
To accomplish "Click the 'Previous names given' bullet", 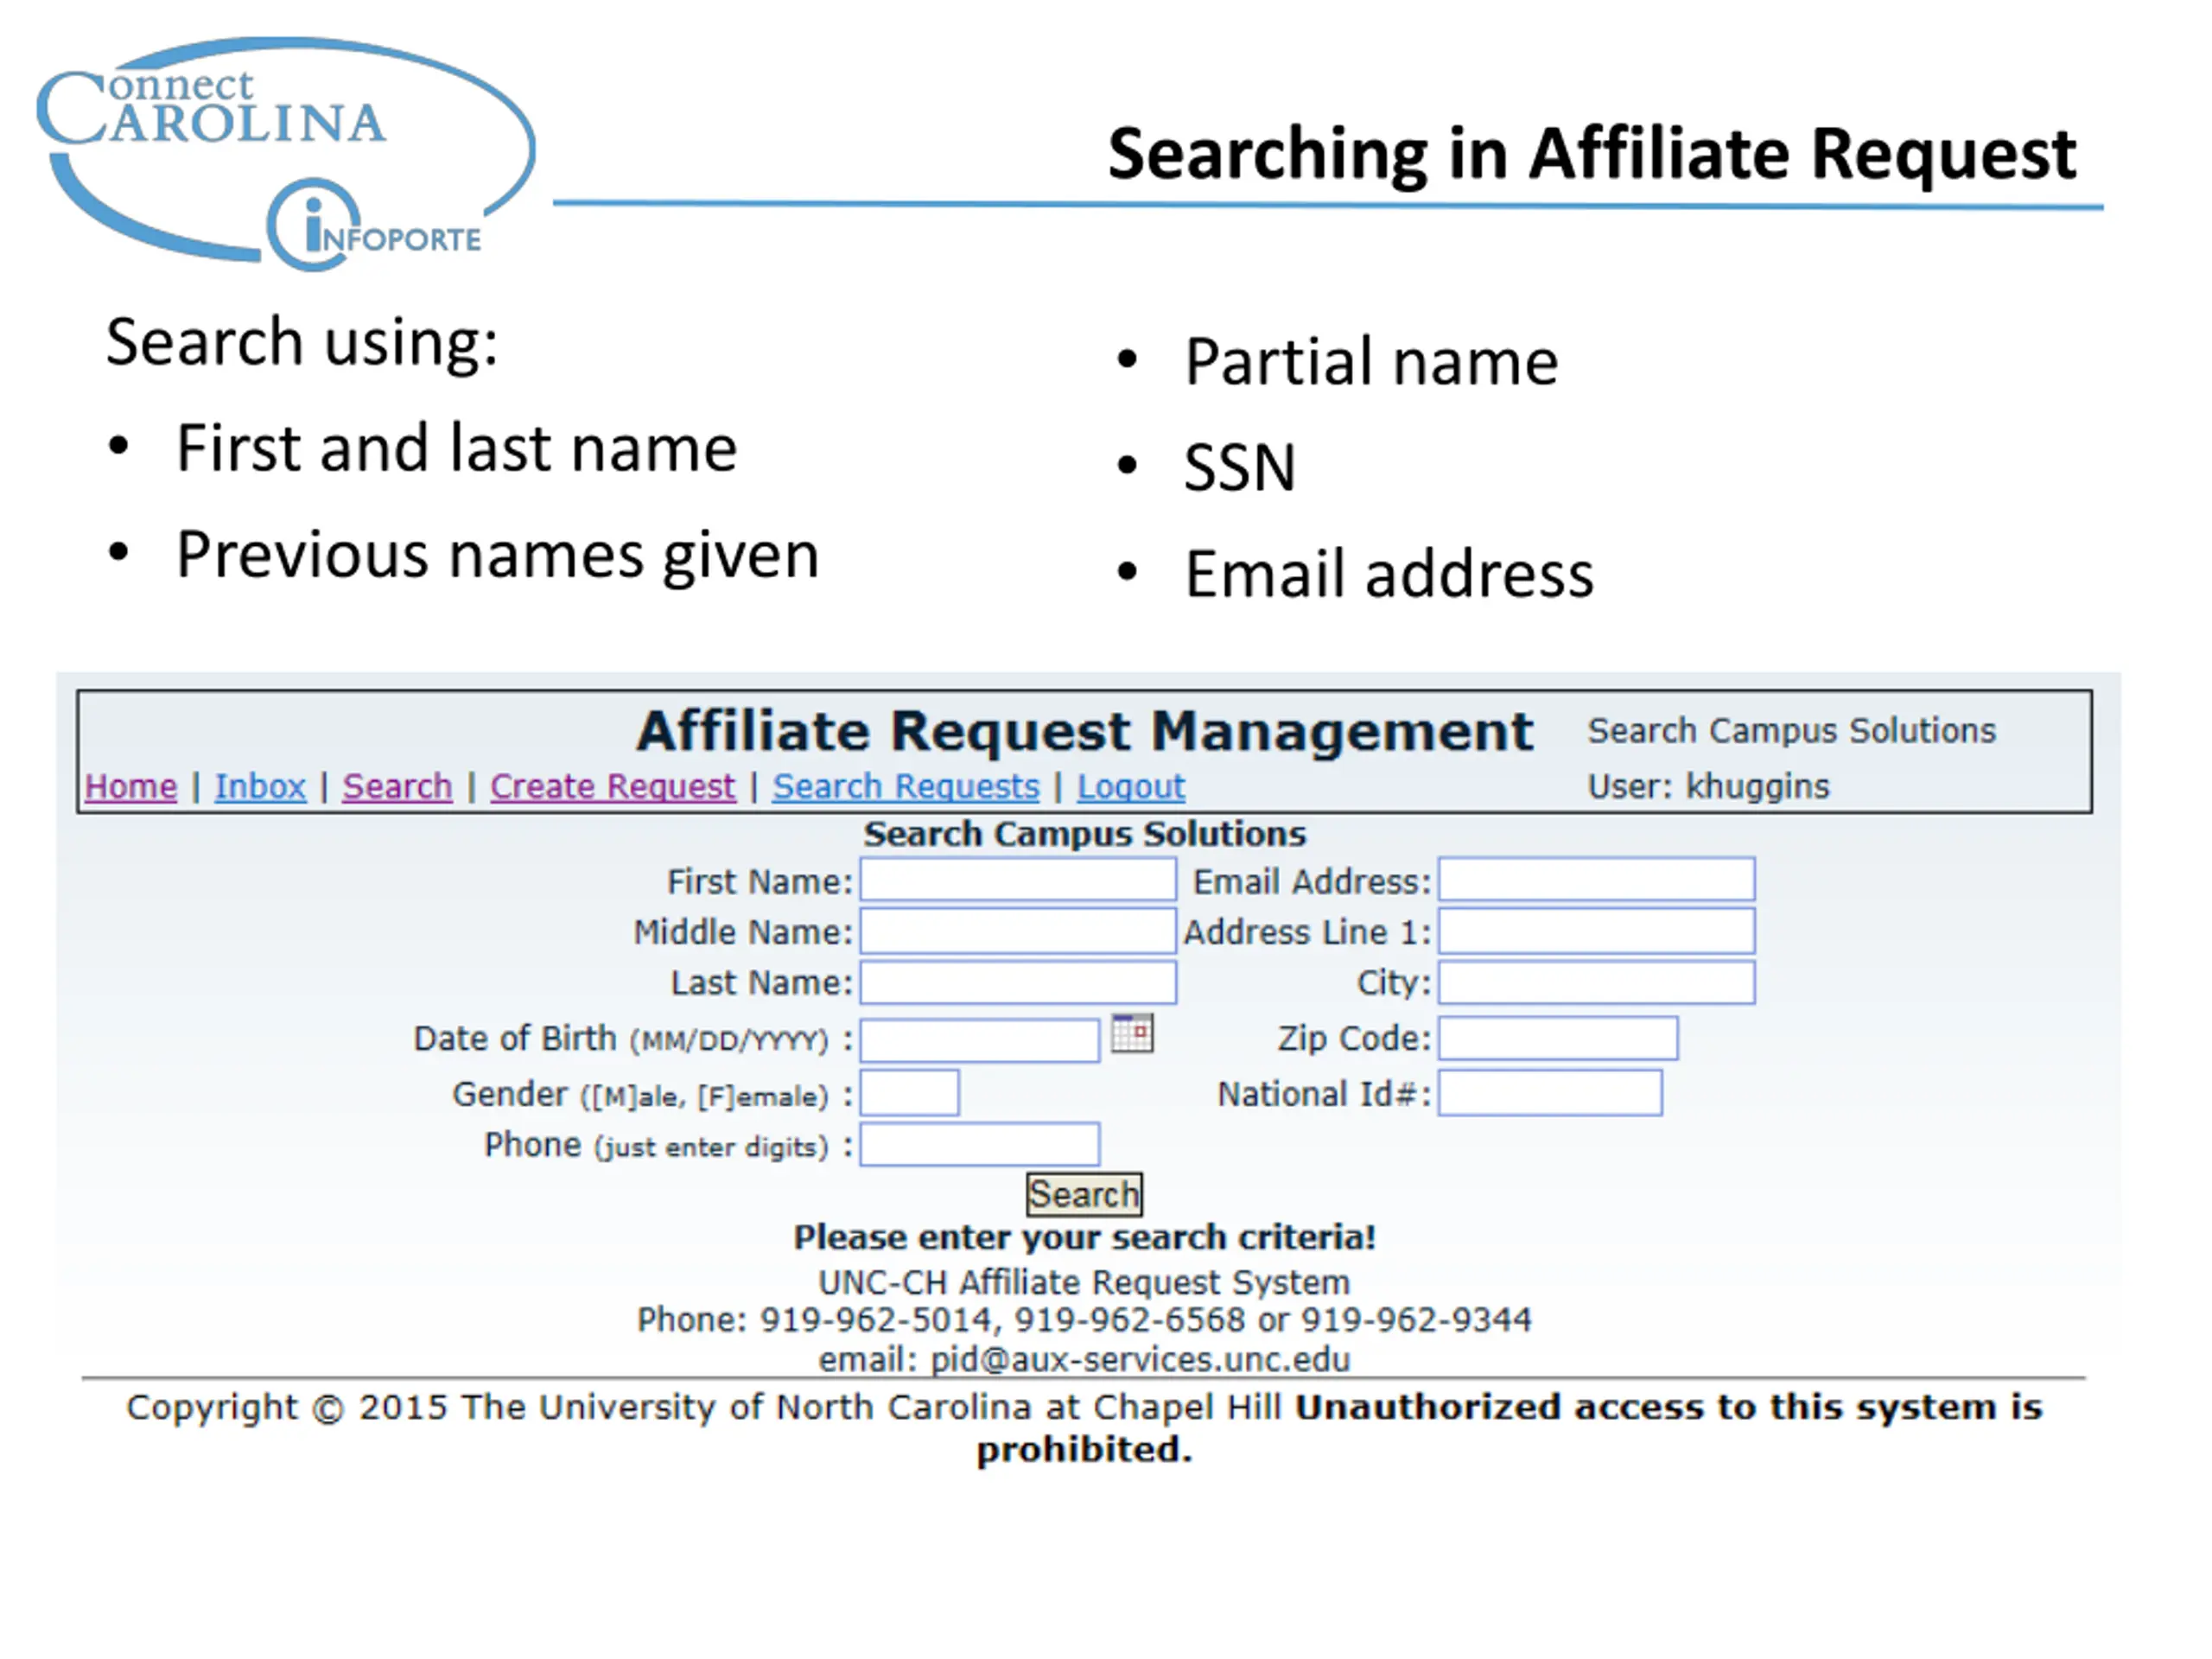I will pyautogui.click(x=498, y=555).
